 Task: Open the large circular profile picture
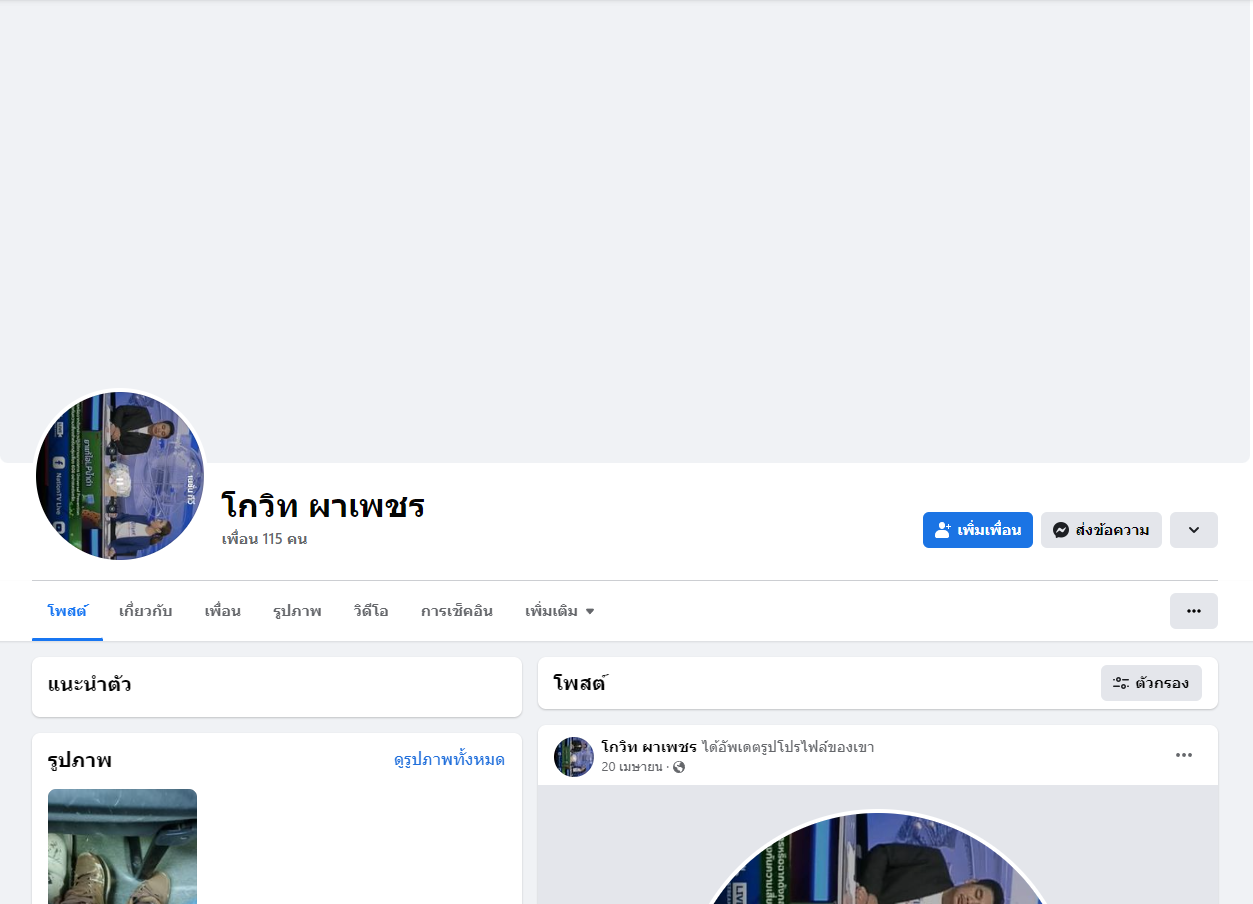[120, 476]
